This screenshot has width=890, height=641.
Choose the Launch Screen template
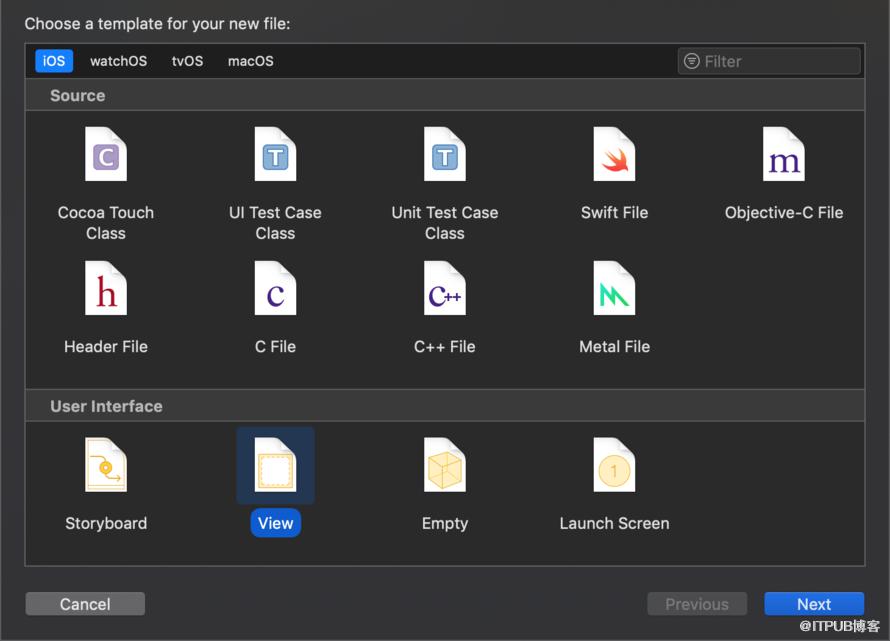pyautogui.click(x=614, y=464)
